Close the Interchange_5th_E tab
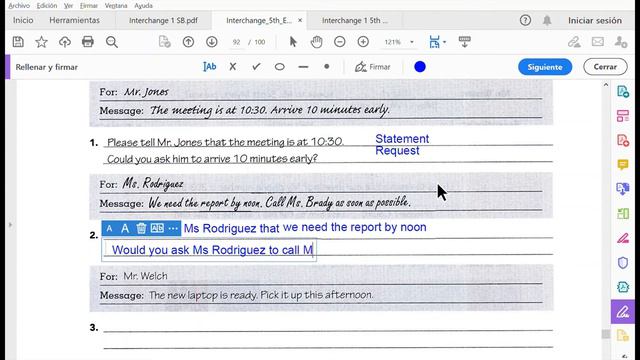The width and height of the screenshot is (640, 360). point(300,20)
